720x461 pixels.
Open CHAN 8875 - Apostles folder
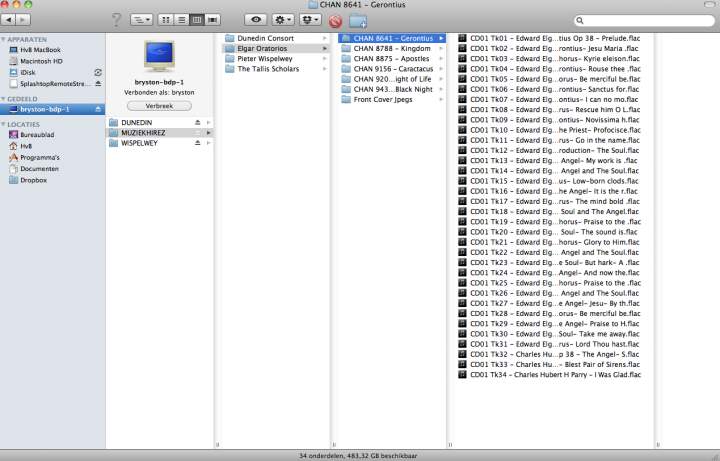pyautogui.click(x=392, y=59)
